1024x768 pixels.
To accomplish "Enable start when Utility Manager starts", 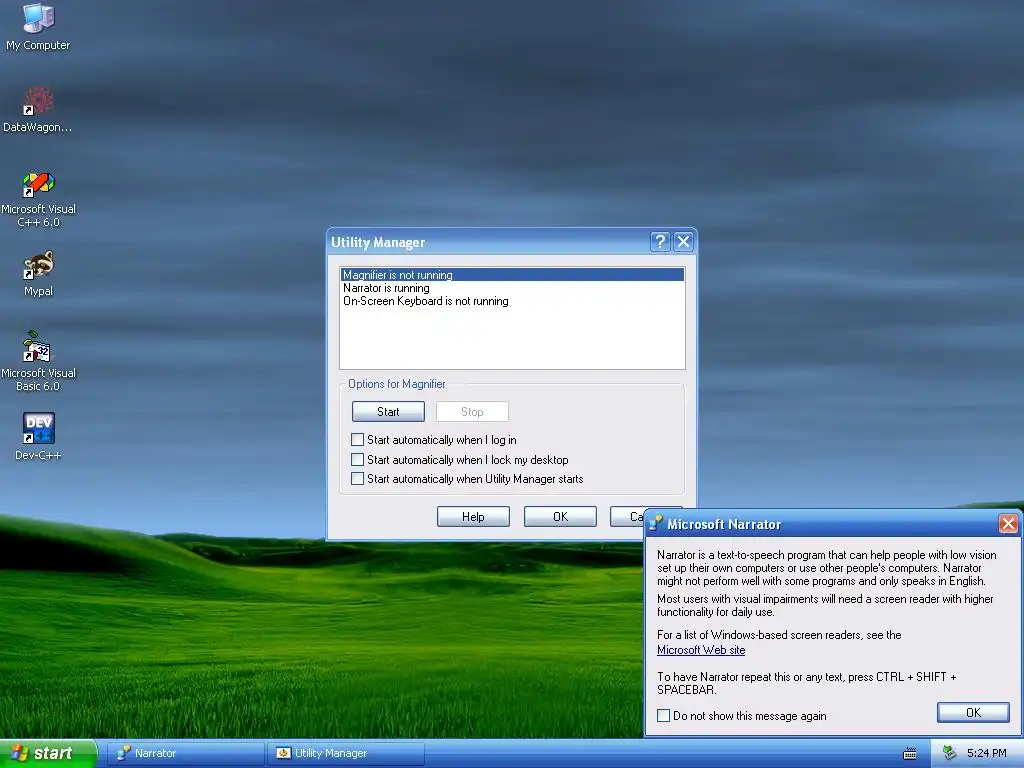I will 357,479.
